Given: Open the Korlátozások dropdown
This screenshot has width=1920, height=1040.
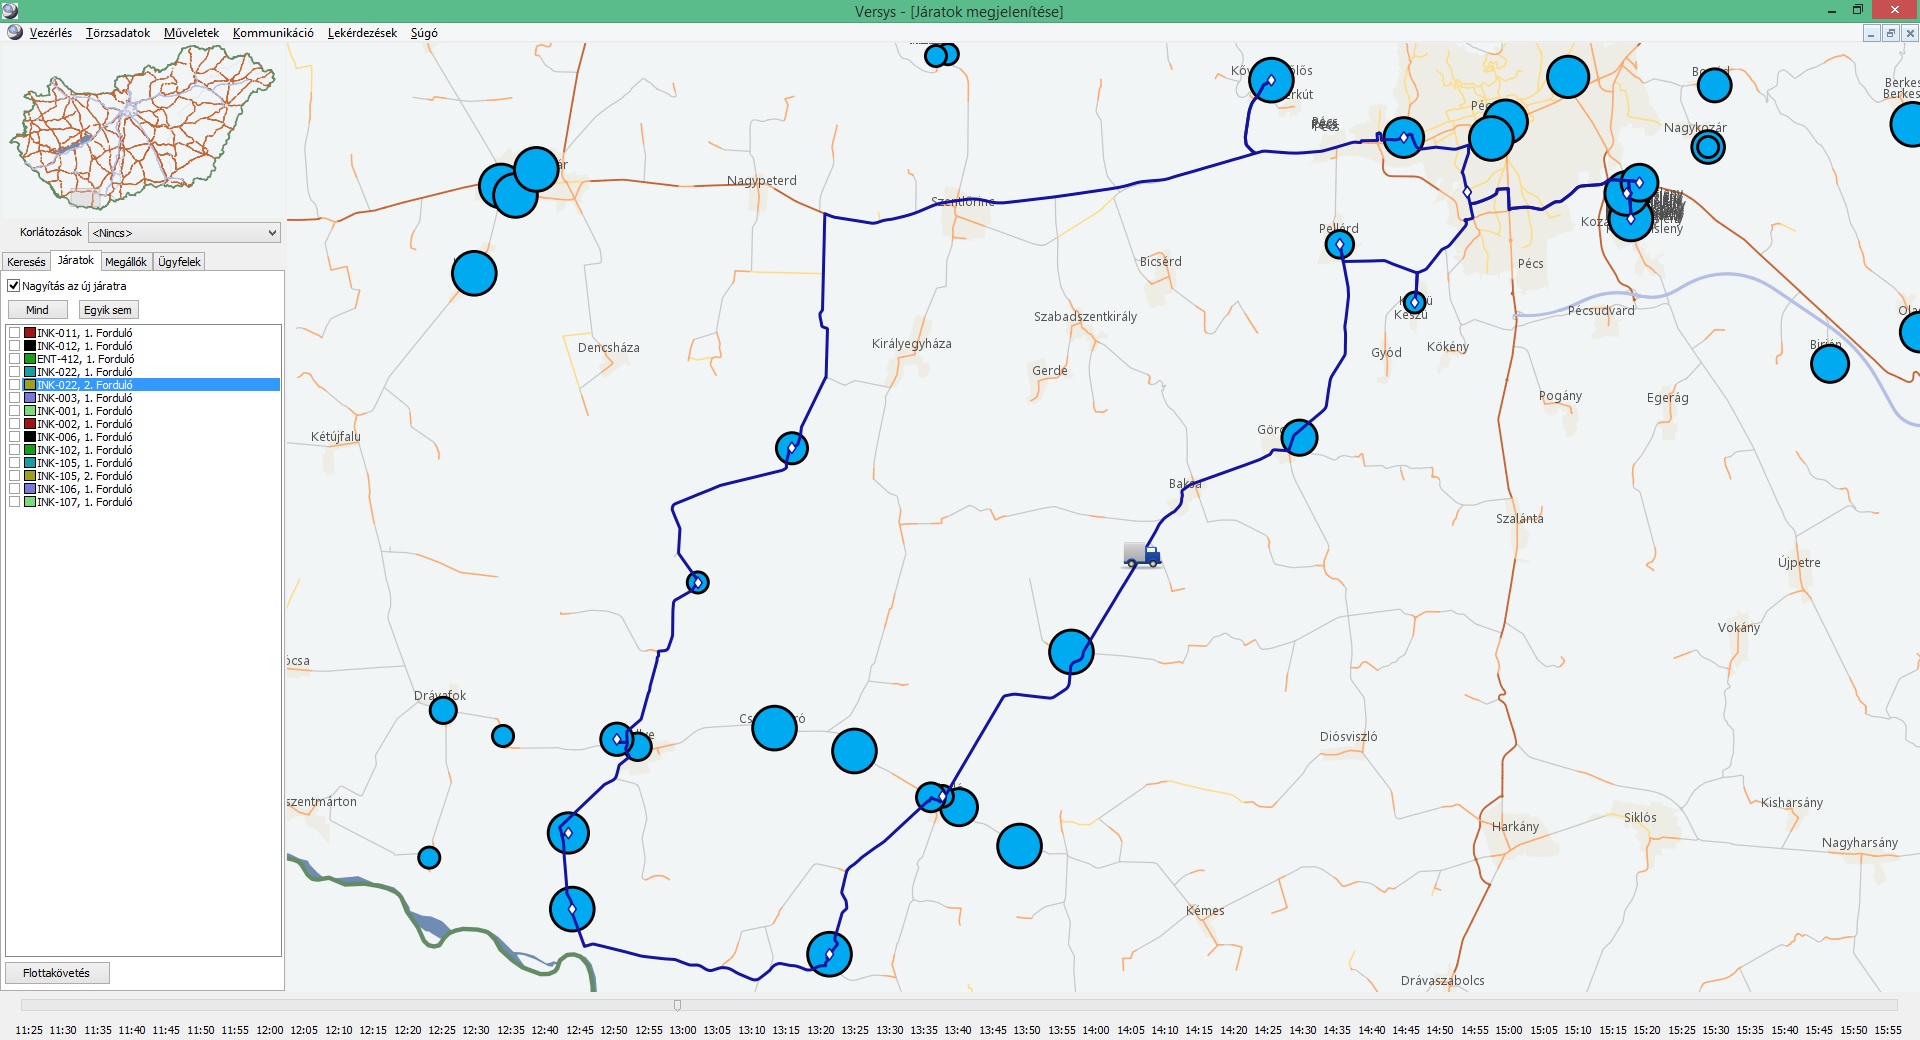Looking at the screenshot, I should point(184,233).
